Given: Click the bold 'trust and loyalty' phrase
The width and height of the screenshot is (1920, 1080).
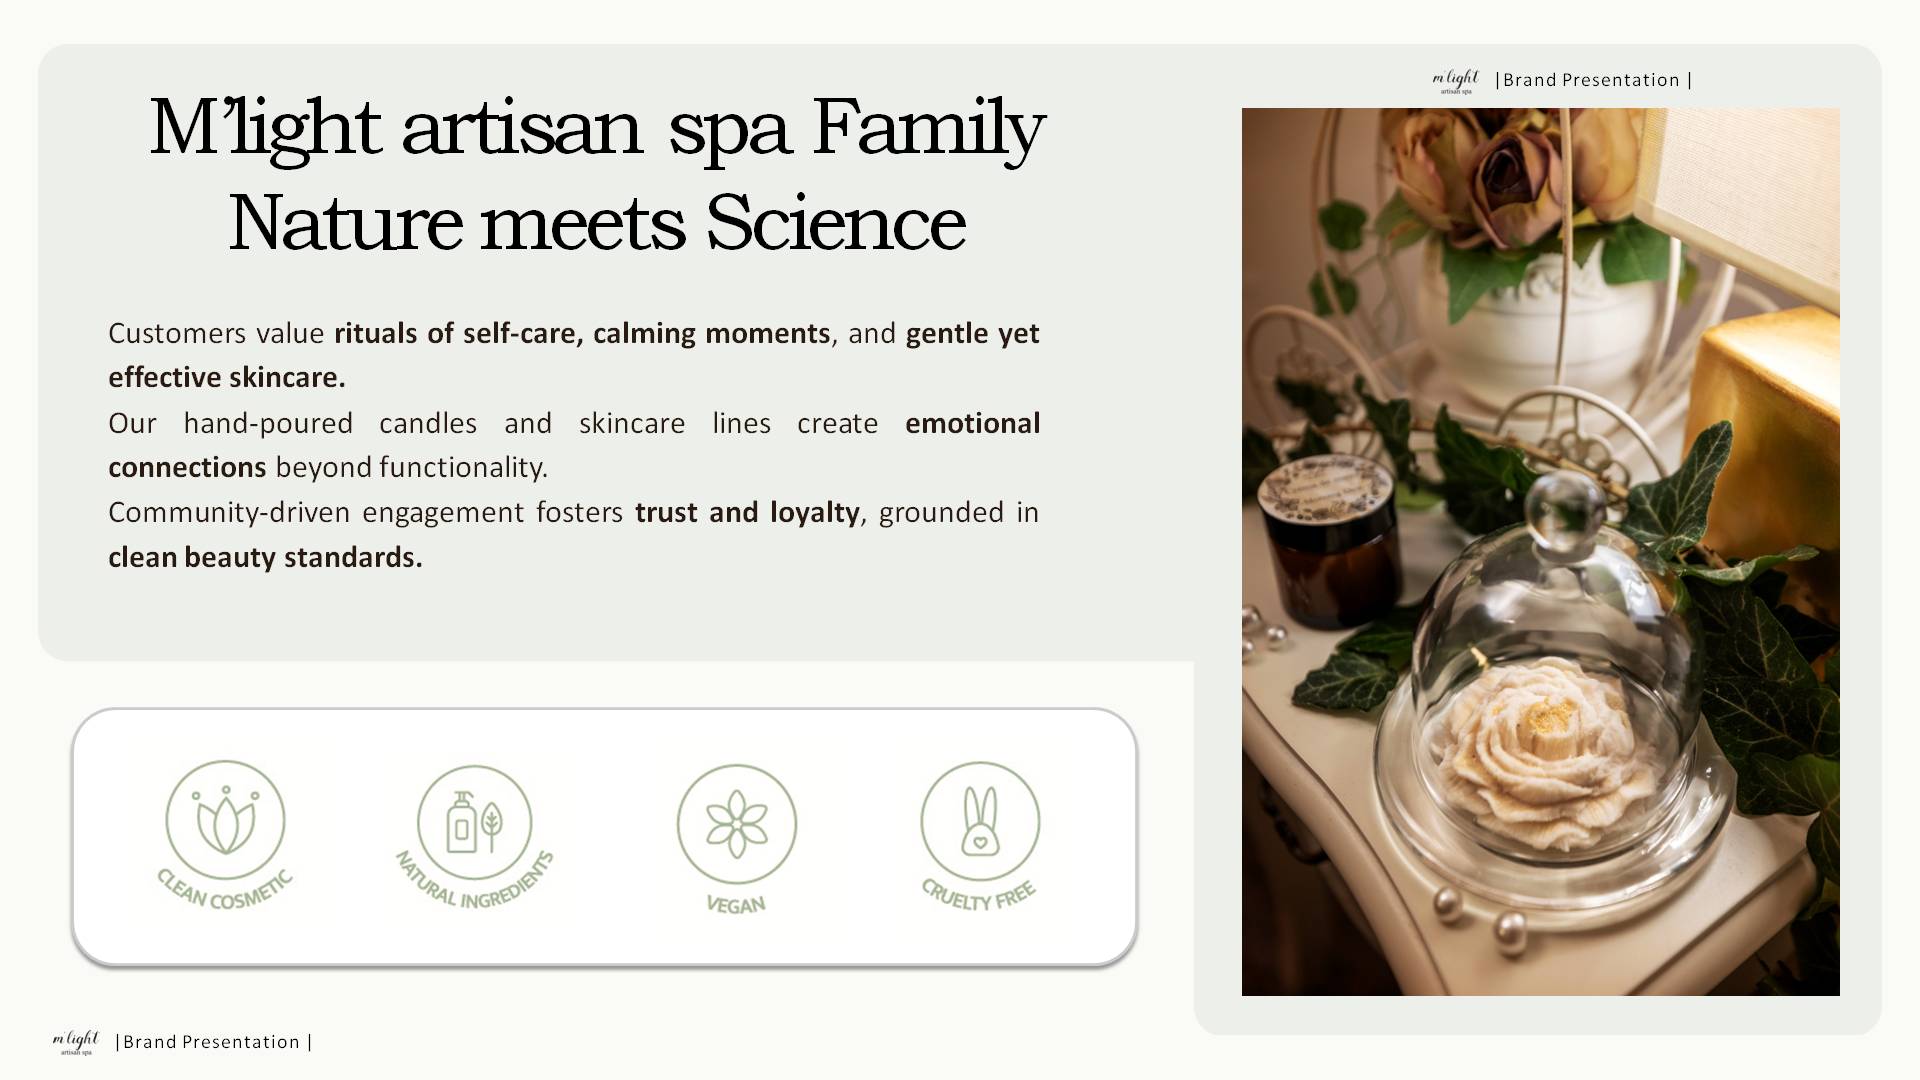Looking at the screenshot, I should pyautogui.click(x=747, y=512).
